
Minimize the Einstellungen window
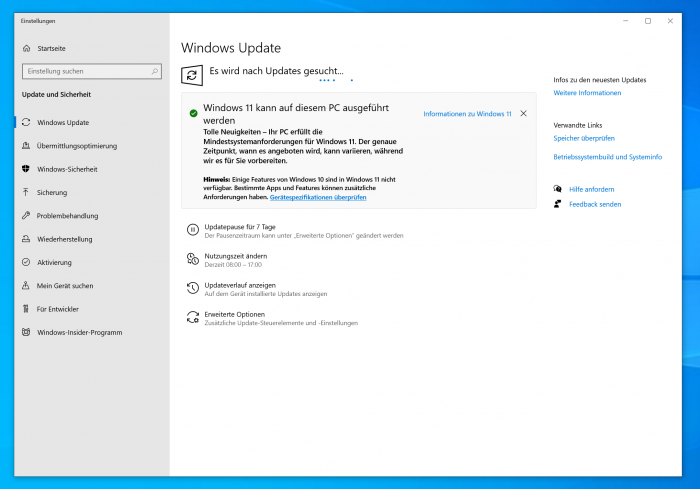pos(625,21)
